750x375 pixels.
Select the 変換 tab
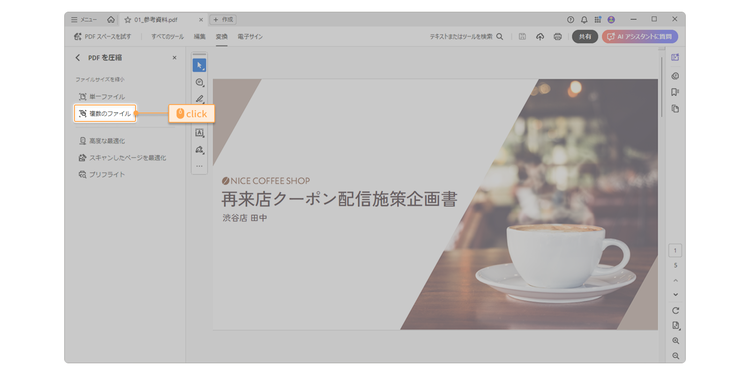click(221, 36)
